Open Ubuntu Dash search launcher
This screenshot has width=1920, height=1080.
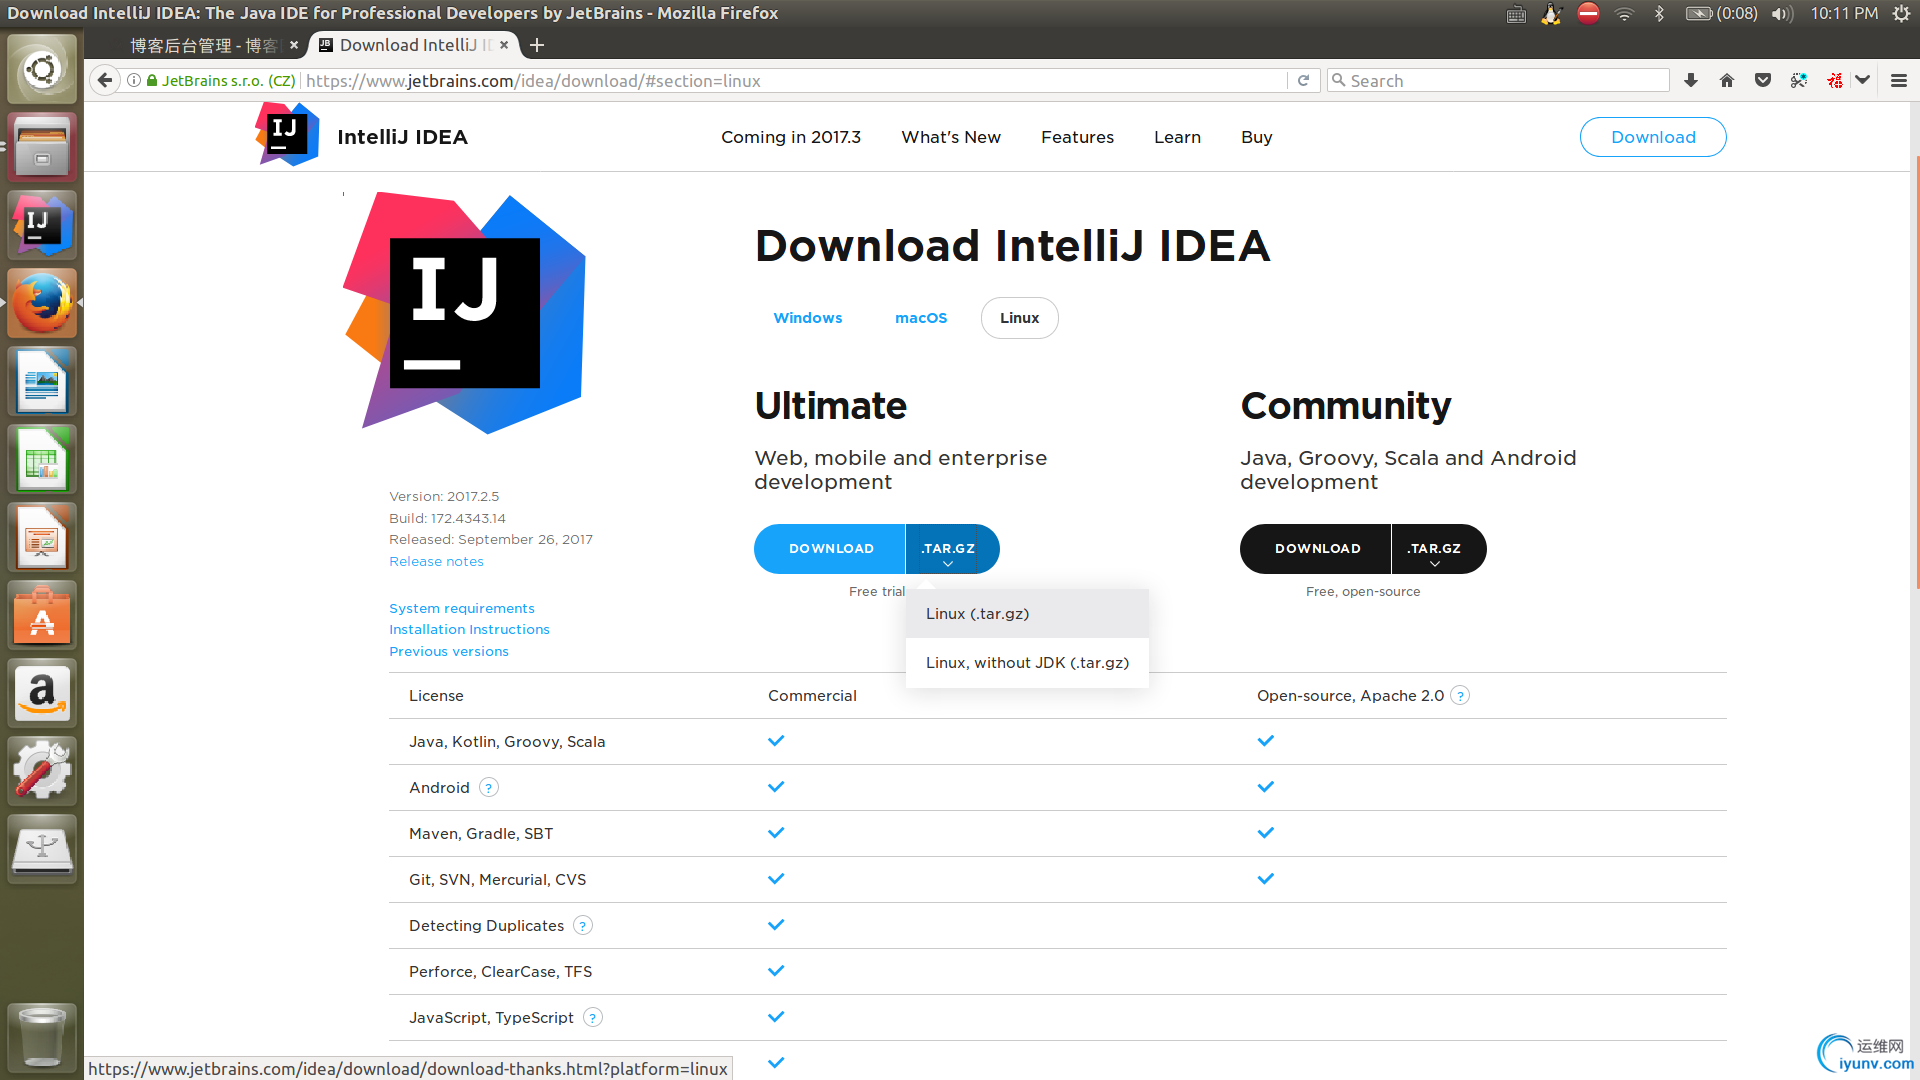point(42,69)
